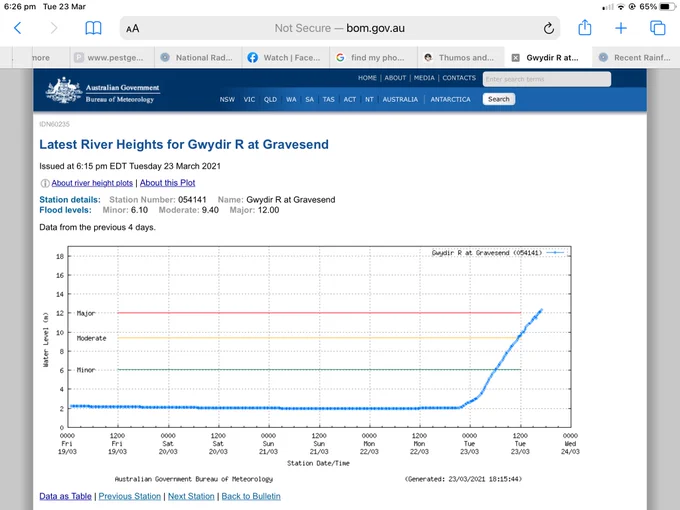Open About river height plots link
680x510 pixels.
[92, 183]
